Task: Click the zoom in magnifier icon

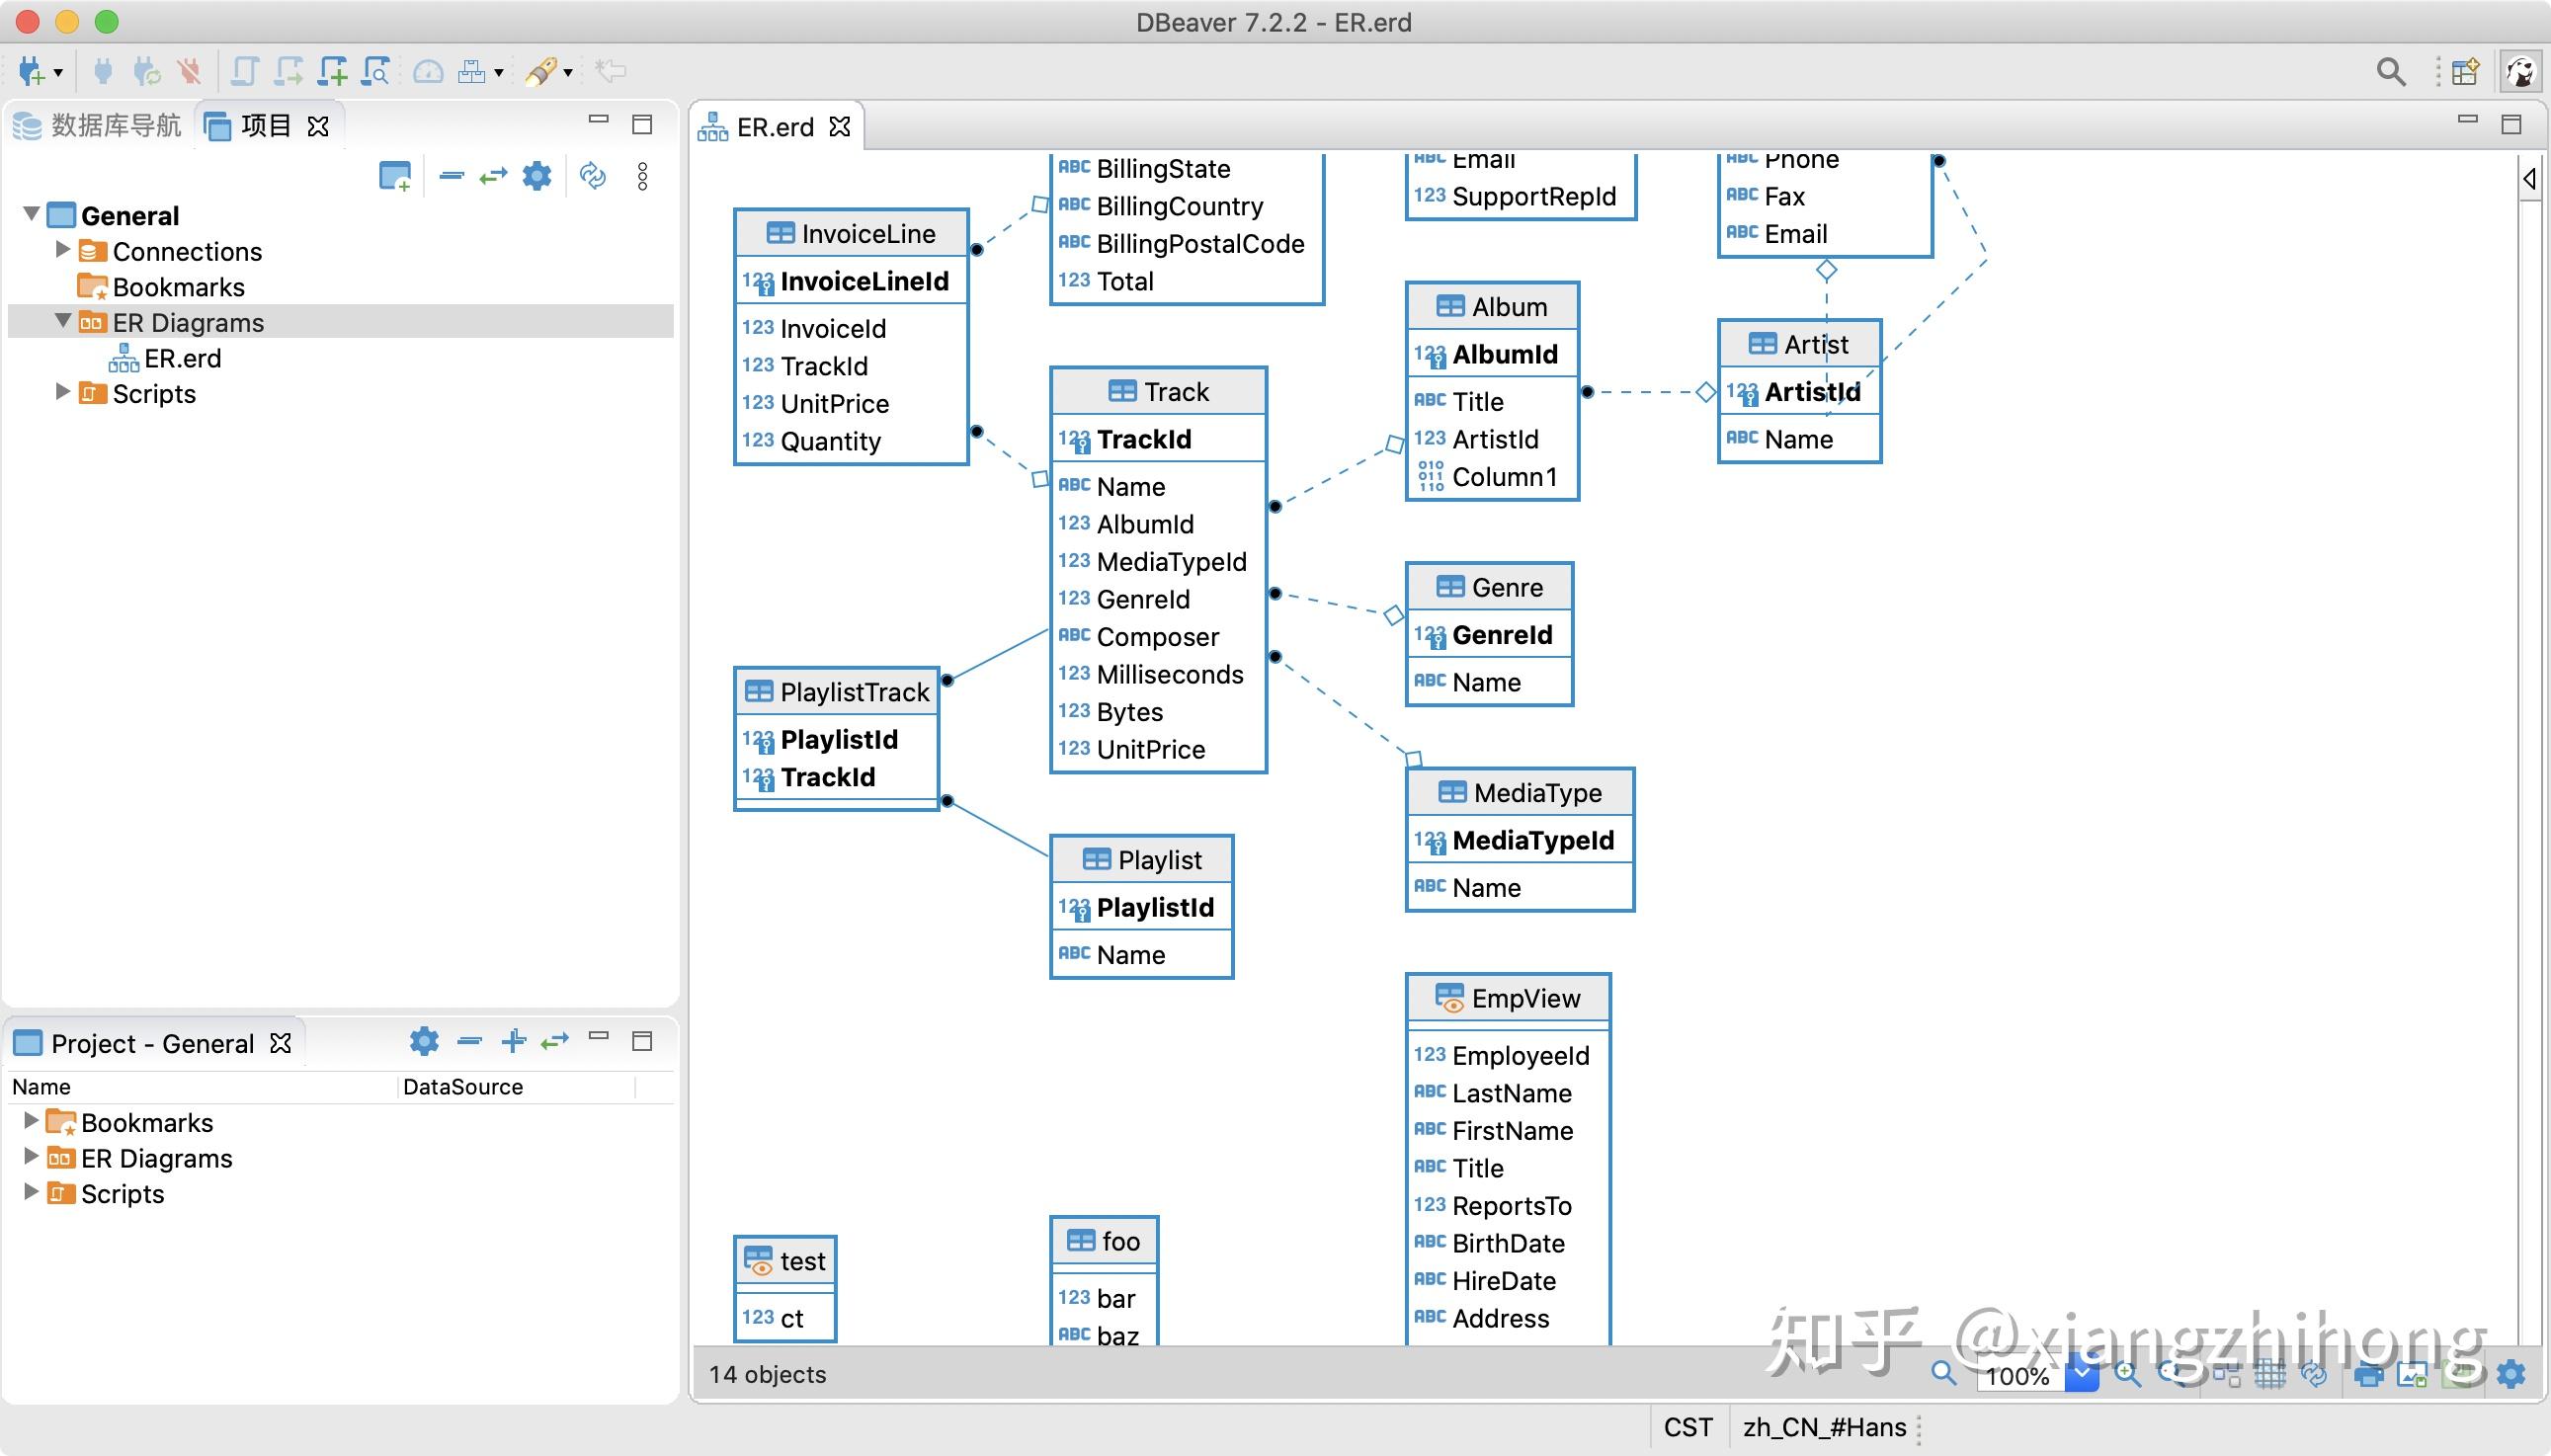Action: [x=2128, y=1375]
